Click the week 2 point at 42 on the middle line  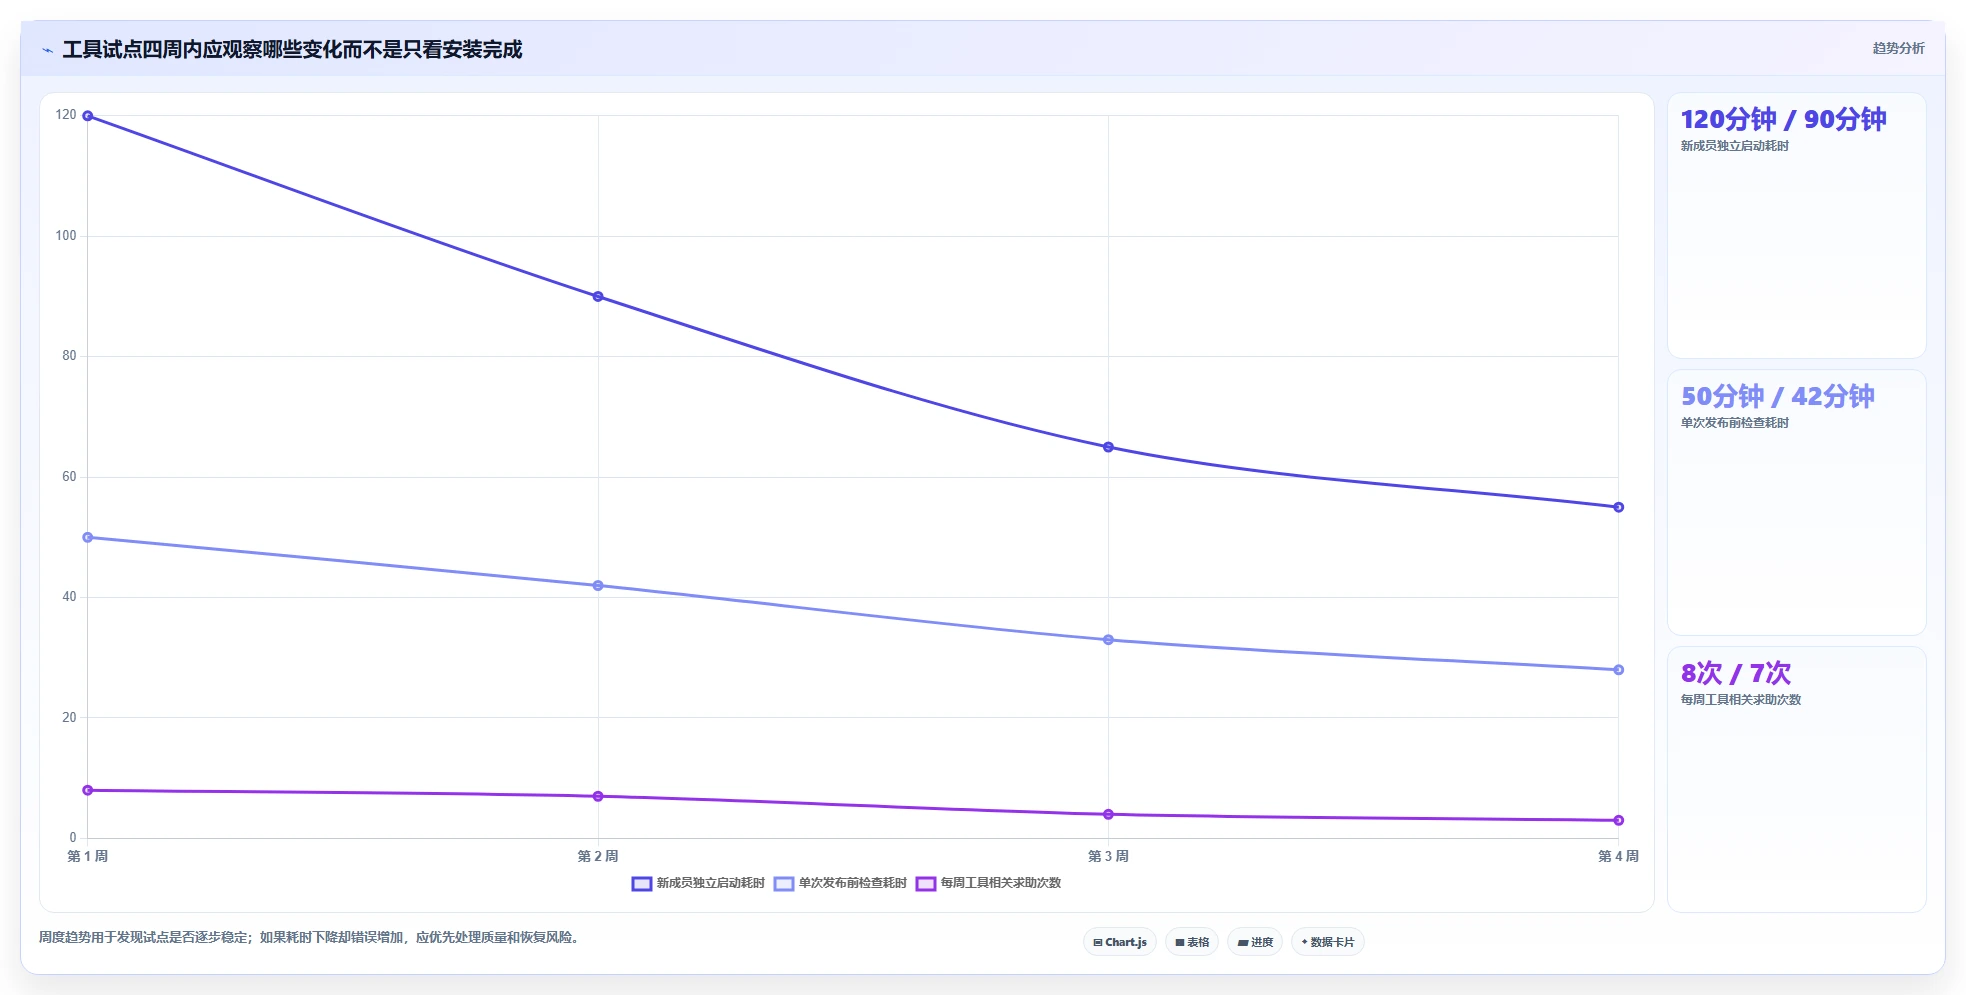coord(598,586)
